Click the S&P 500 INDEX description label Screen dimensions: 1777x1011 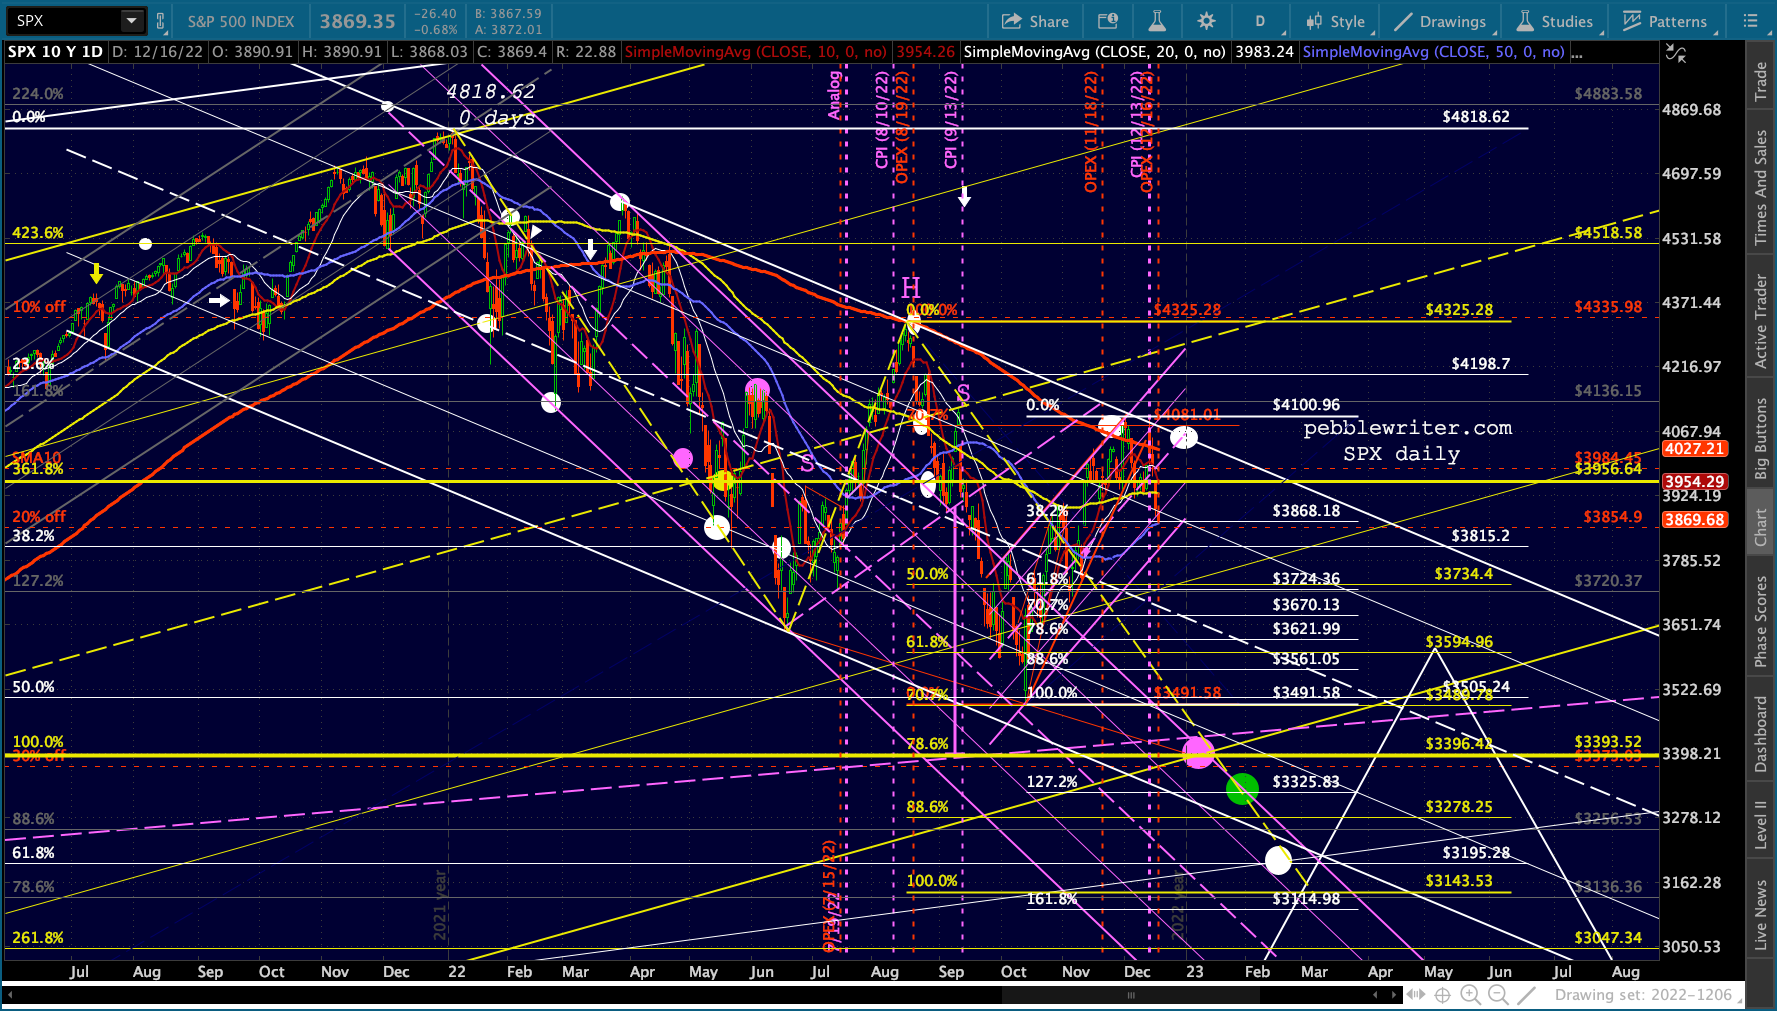[241, 21]
